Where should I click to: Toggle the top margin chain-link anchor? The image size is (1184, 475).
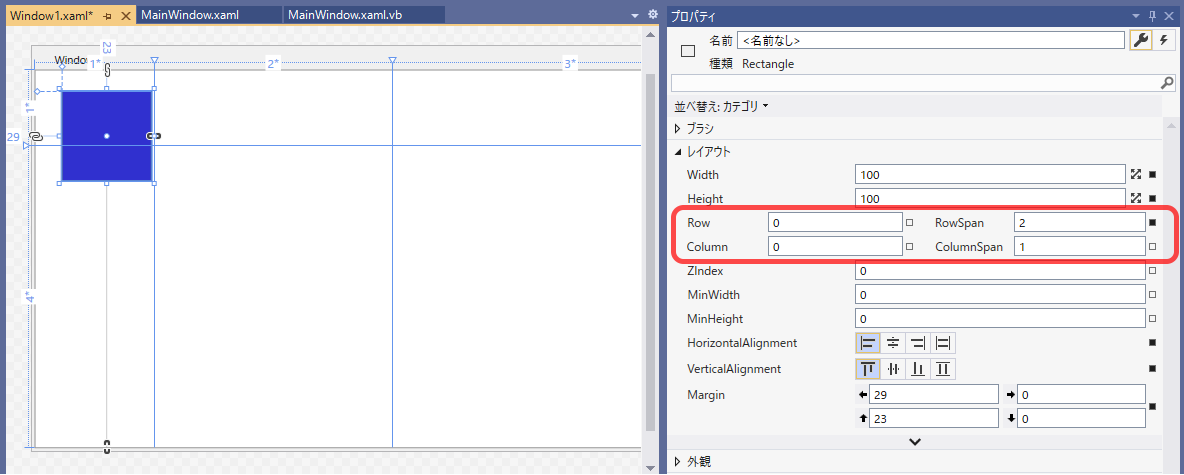pyautogui.click(x=107, y=70)
